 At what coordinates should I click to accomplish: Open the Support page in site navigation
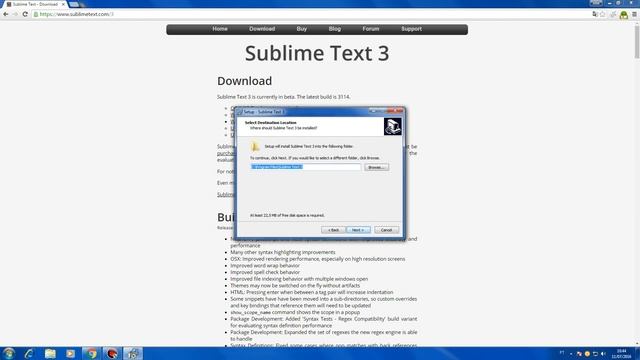[411, 29]
